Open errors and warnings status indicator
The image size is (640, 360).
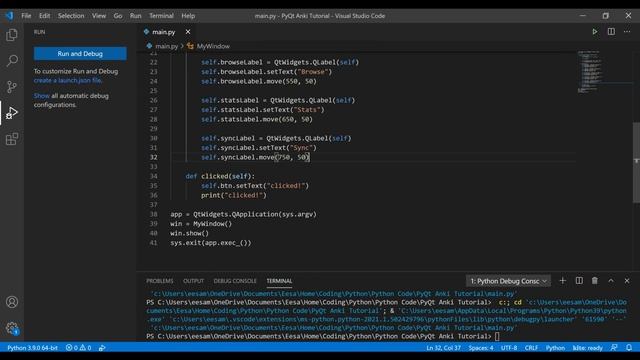pyautogui.click(x=78, y=348)
